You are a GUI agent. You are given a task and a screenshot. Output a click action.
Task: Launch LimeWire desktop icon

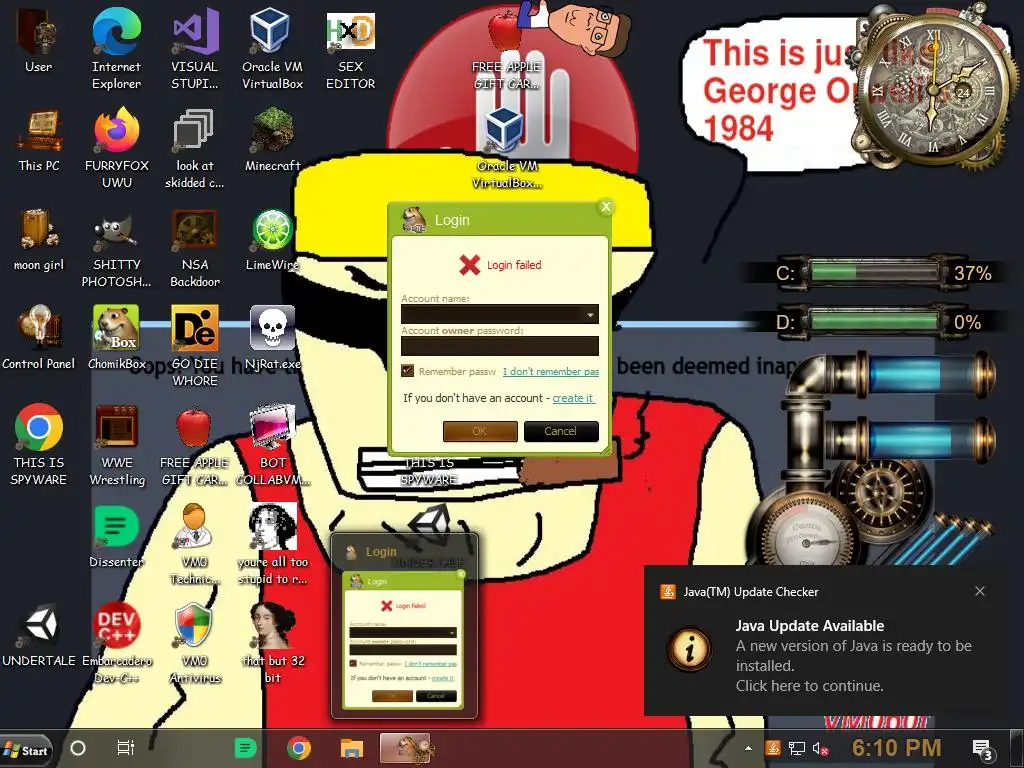click(272, 240)
